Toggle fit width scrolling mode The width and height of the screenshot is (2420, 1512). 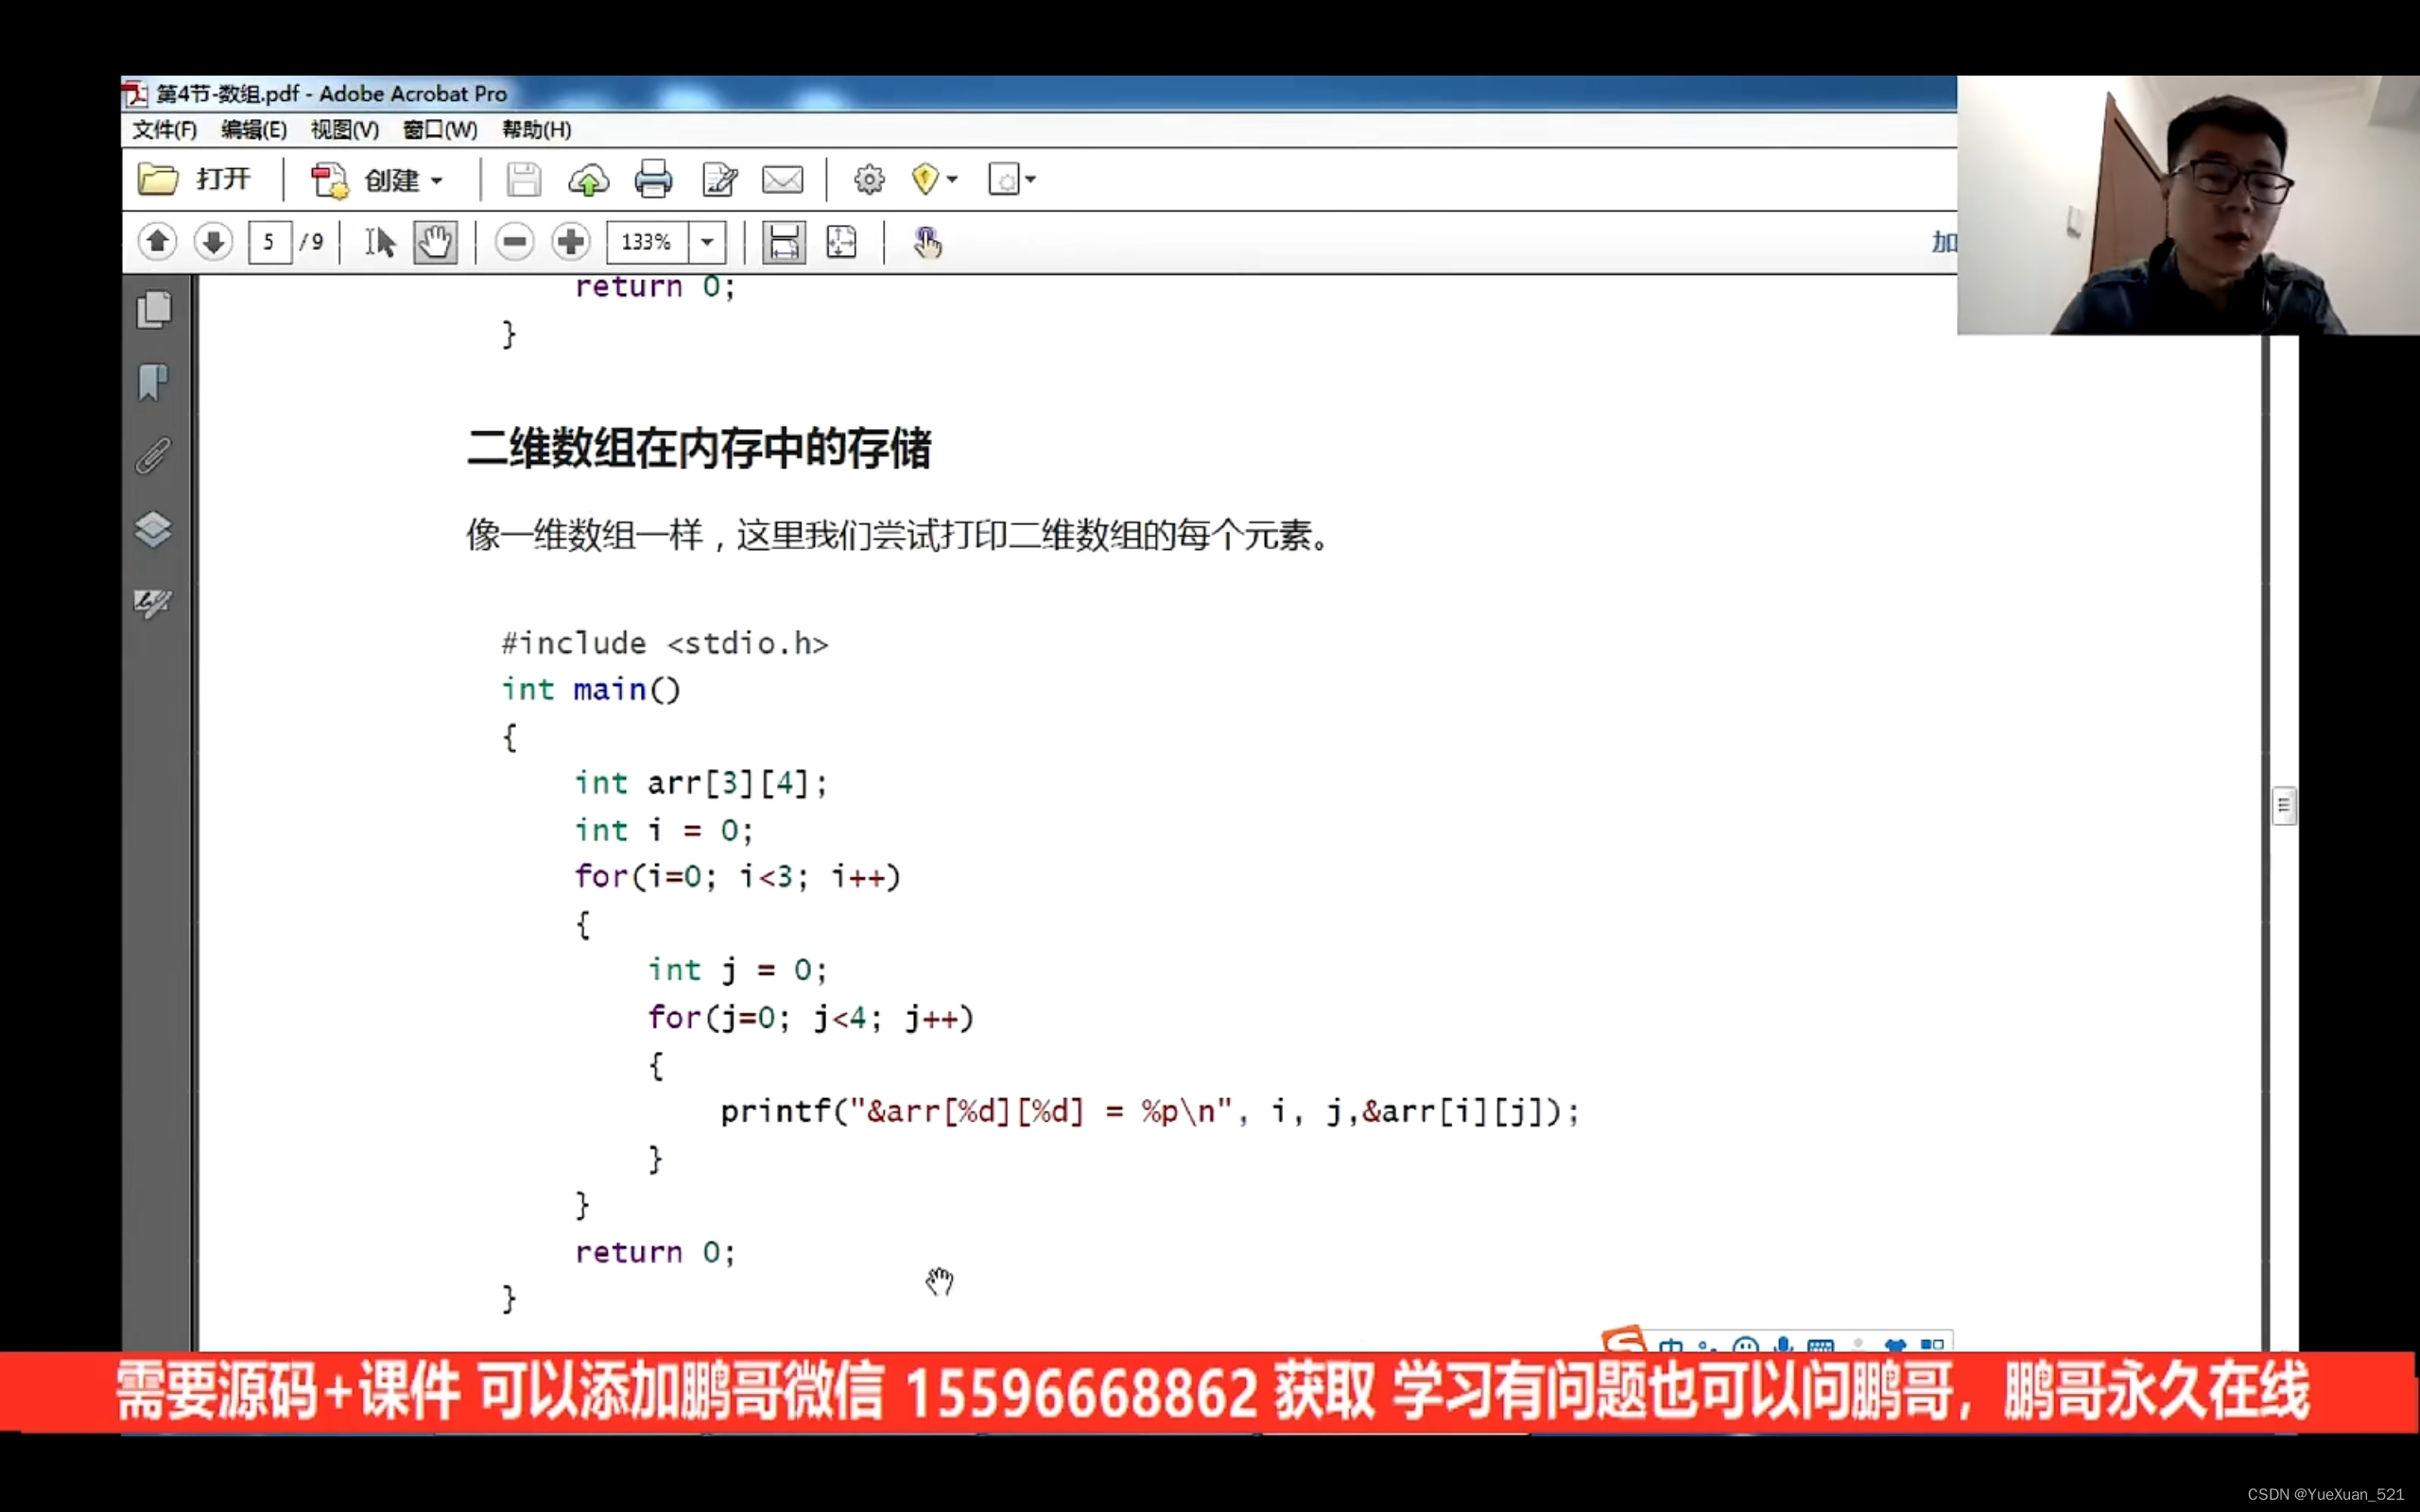click(784, 242)
